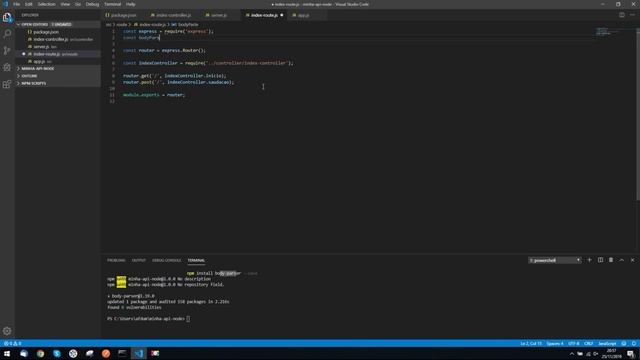Select the index-route.js editor tab

[x=264, y=15]
